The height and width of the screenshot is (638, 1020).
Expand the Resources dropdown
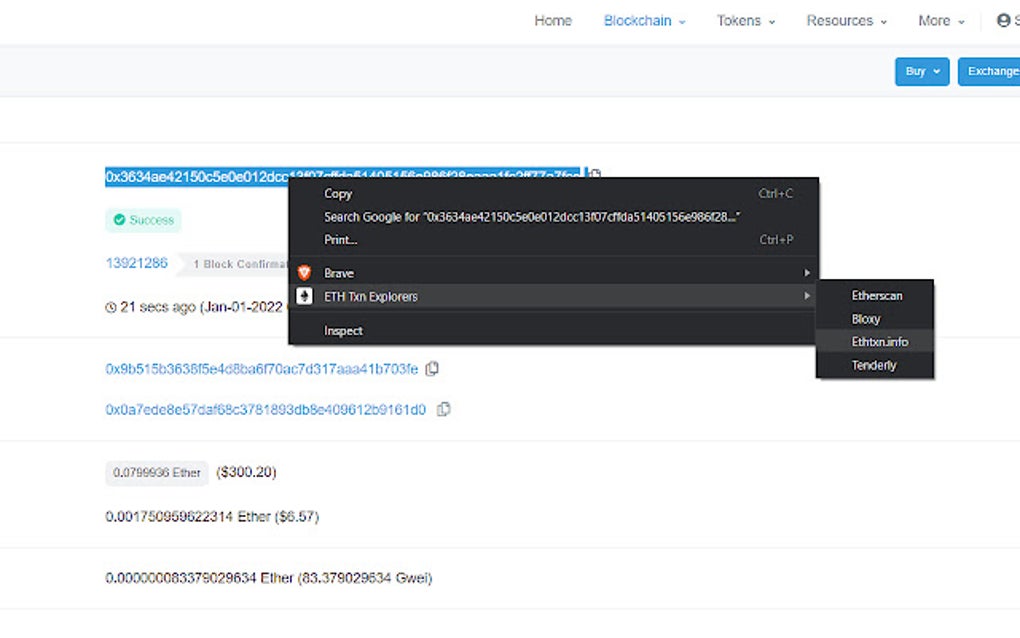(846, 20)
